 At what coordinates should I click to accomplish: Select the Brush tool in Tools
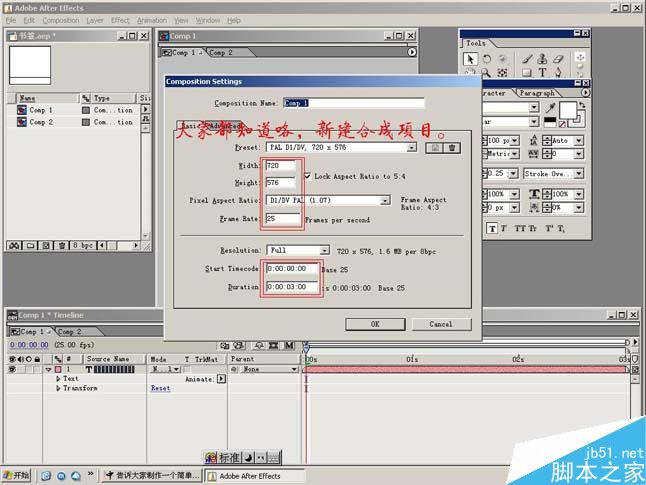click(x=527, y=59)
